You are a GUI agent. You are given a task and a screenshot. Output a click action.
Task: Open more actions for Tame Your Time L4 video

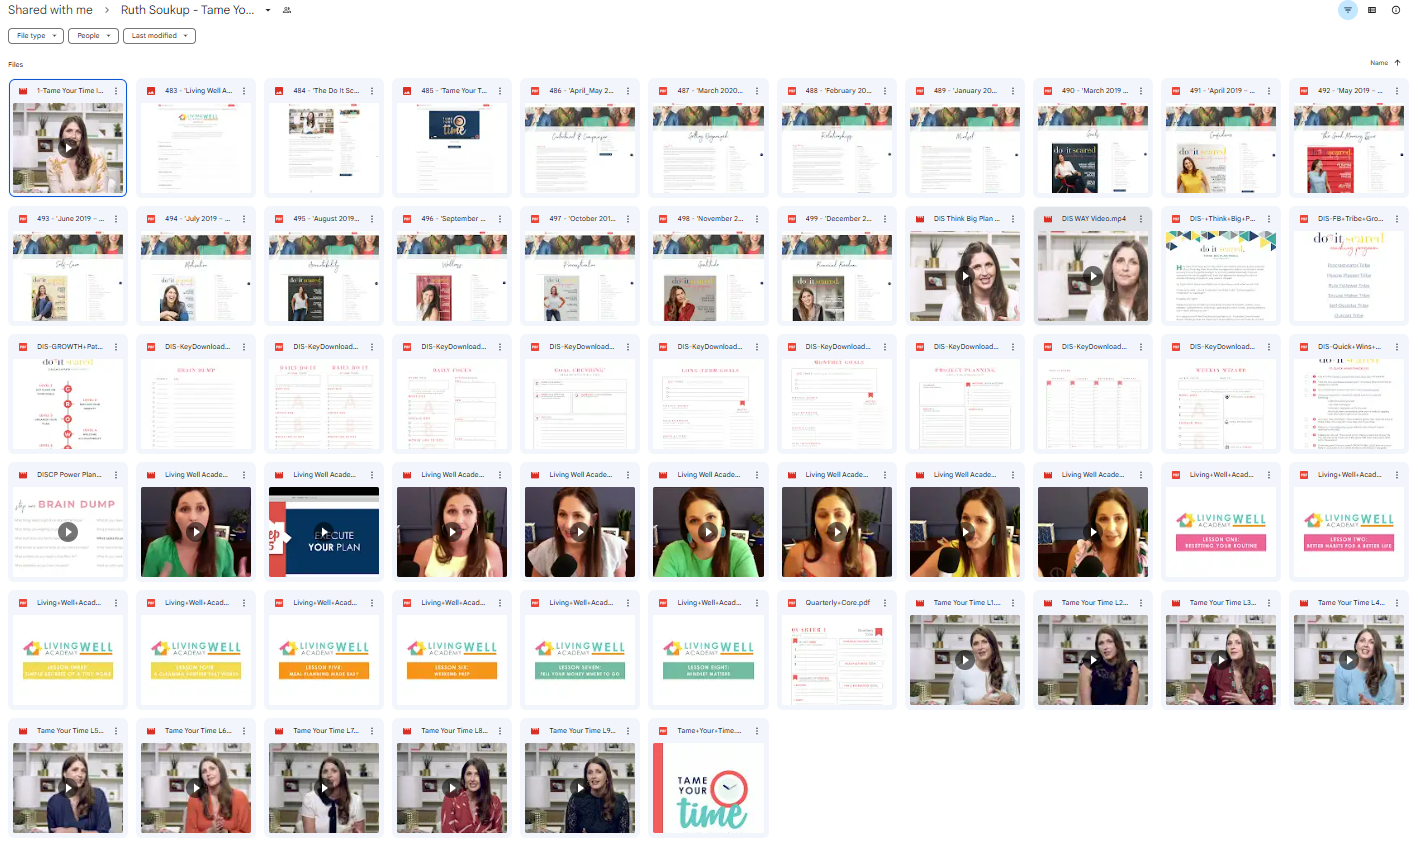click(x=1397, y=603)
